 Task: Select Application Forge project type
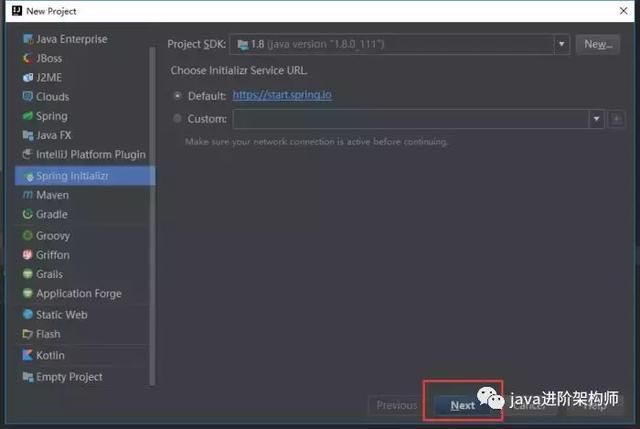79,293
